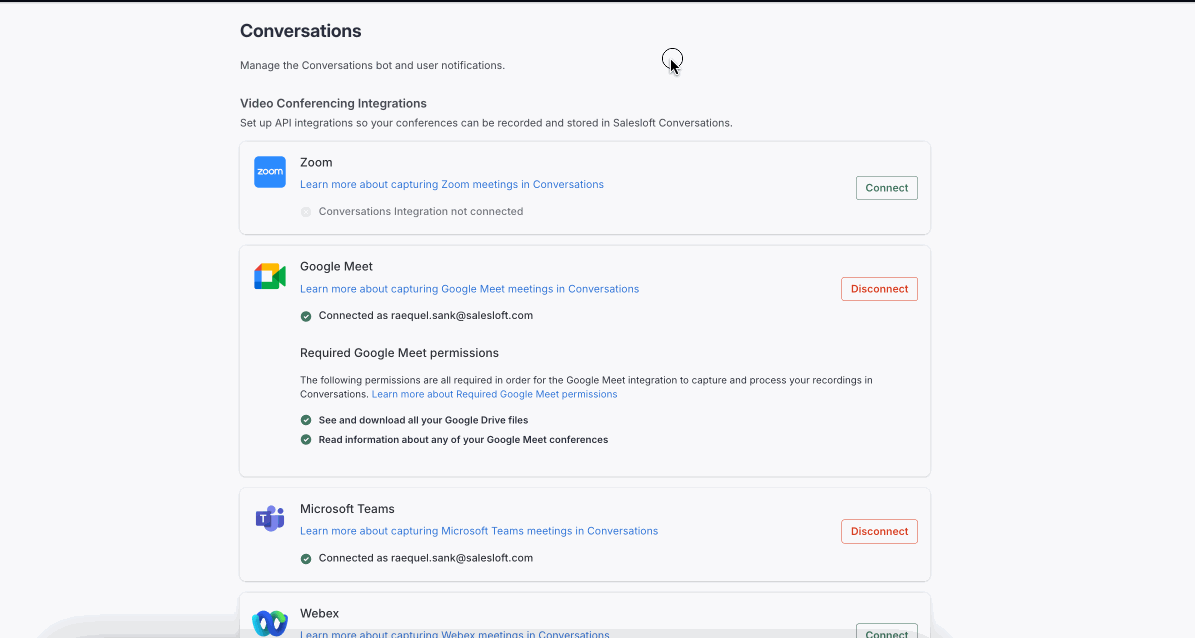Open the link about capturing Zoom meetings

tap(452, 185)
